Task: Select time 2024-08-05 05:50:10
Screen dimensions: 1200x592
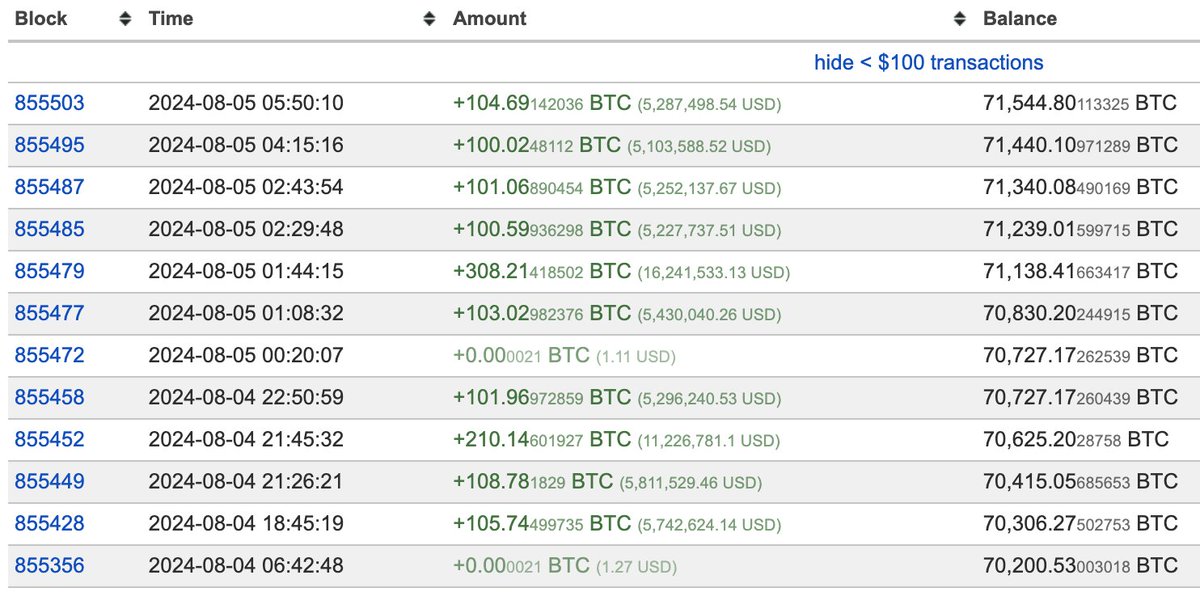Action: click(246, 103)
